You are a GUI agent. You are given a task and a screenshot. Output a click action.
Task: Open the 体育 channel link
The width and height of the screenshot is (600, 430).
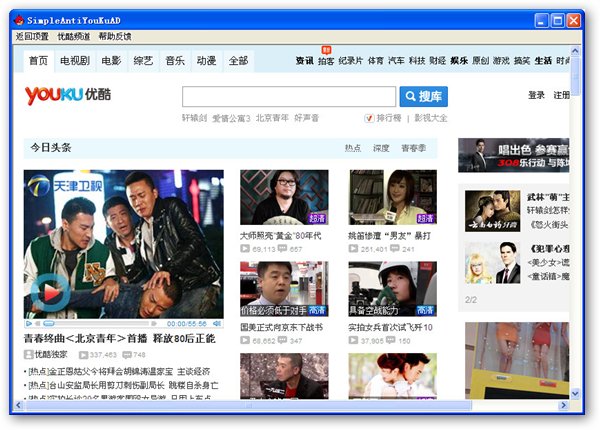pyautogui.click(x=375, y=60)
